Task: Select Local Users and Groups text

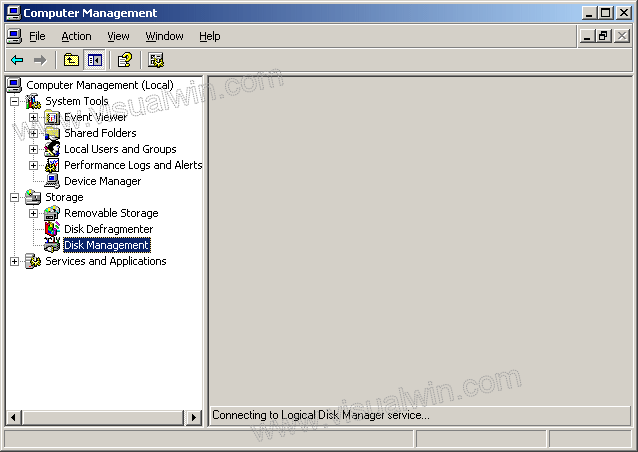Action: pos(120,149)
